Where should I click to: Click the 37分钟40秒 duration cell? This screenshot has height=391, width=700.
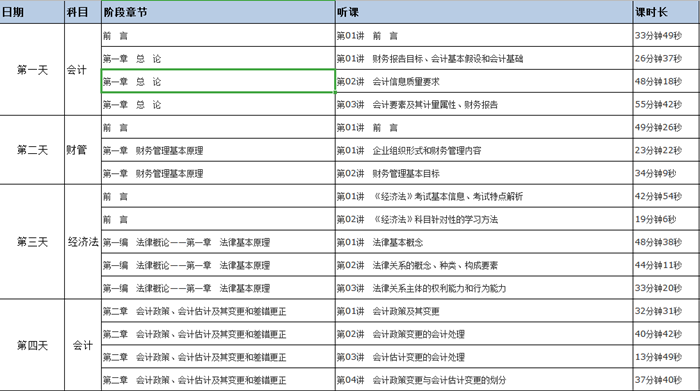coord(667,380)
